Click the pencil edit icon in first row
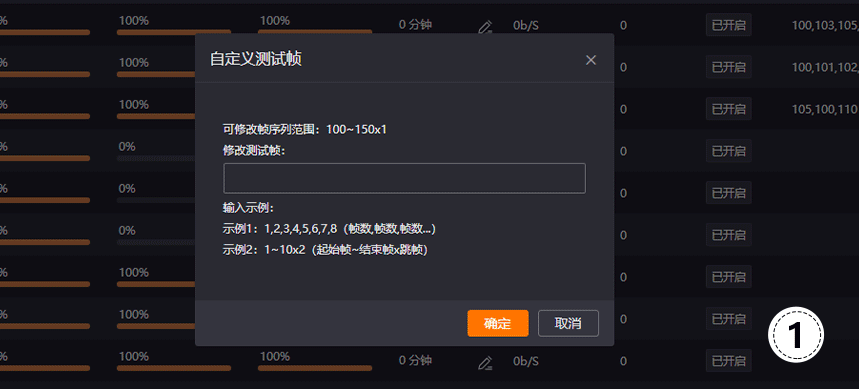Screen dimensions: 859x389 coord(485,27)
